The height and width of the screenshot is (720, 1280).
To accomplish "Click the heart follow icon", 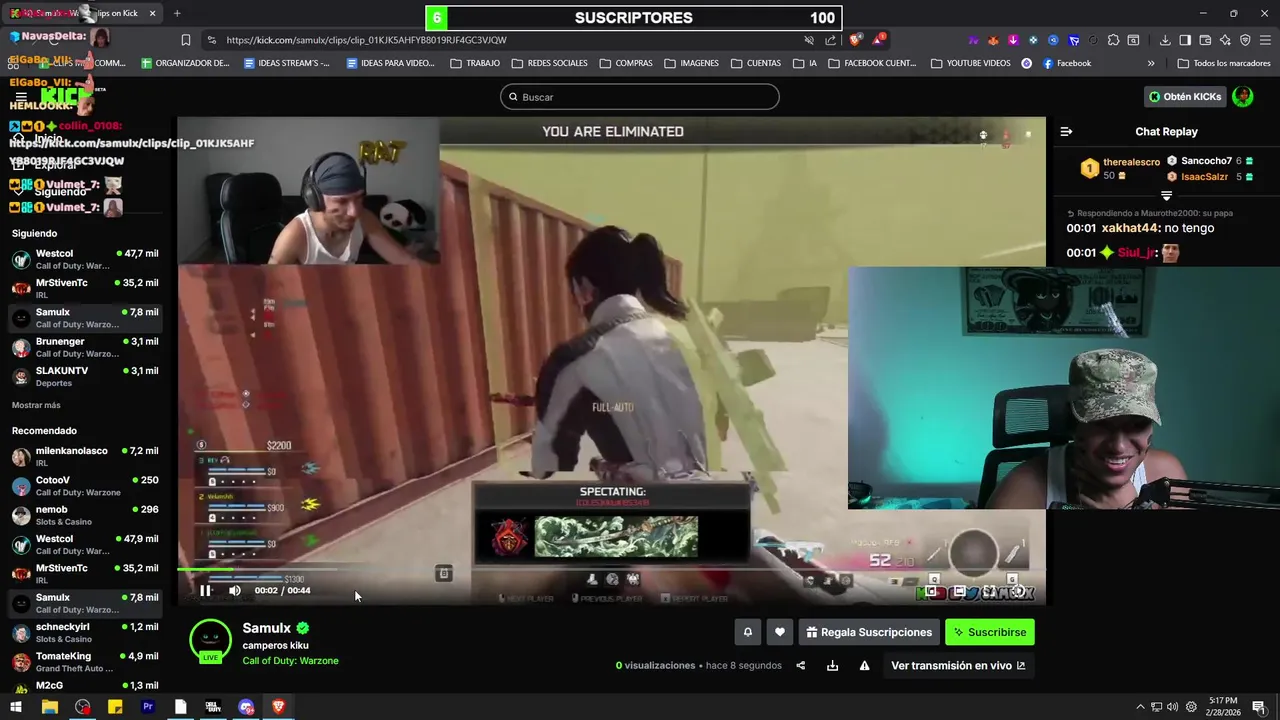I will coord(780,632).
